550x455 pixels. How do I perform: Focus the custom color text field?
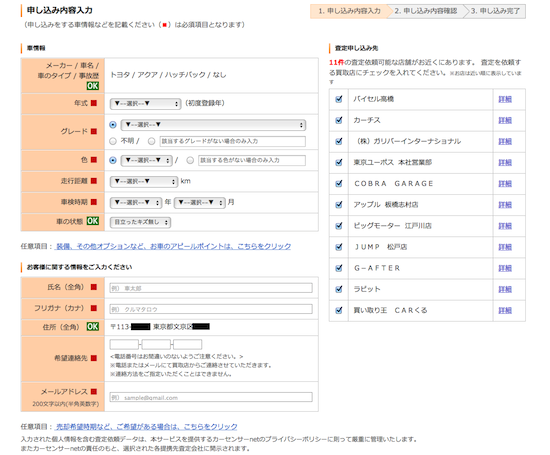252,160
